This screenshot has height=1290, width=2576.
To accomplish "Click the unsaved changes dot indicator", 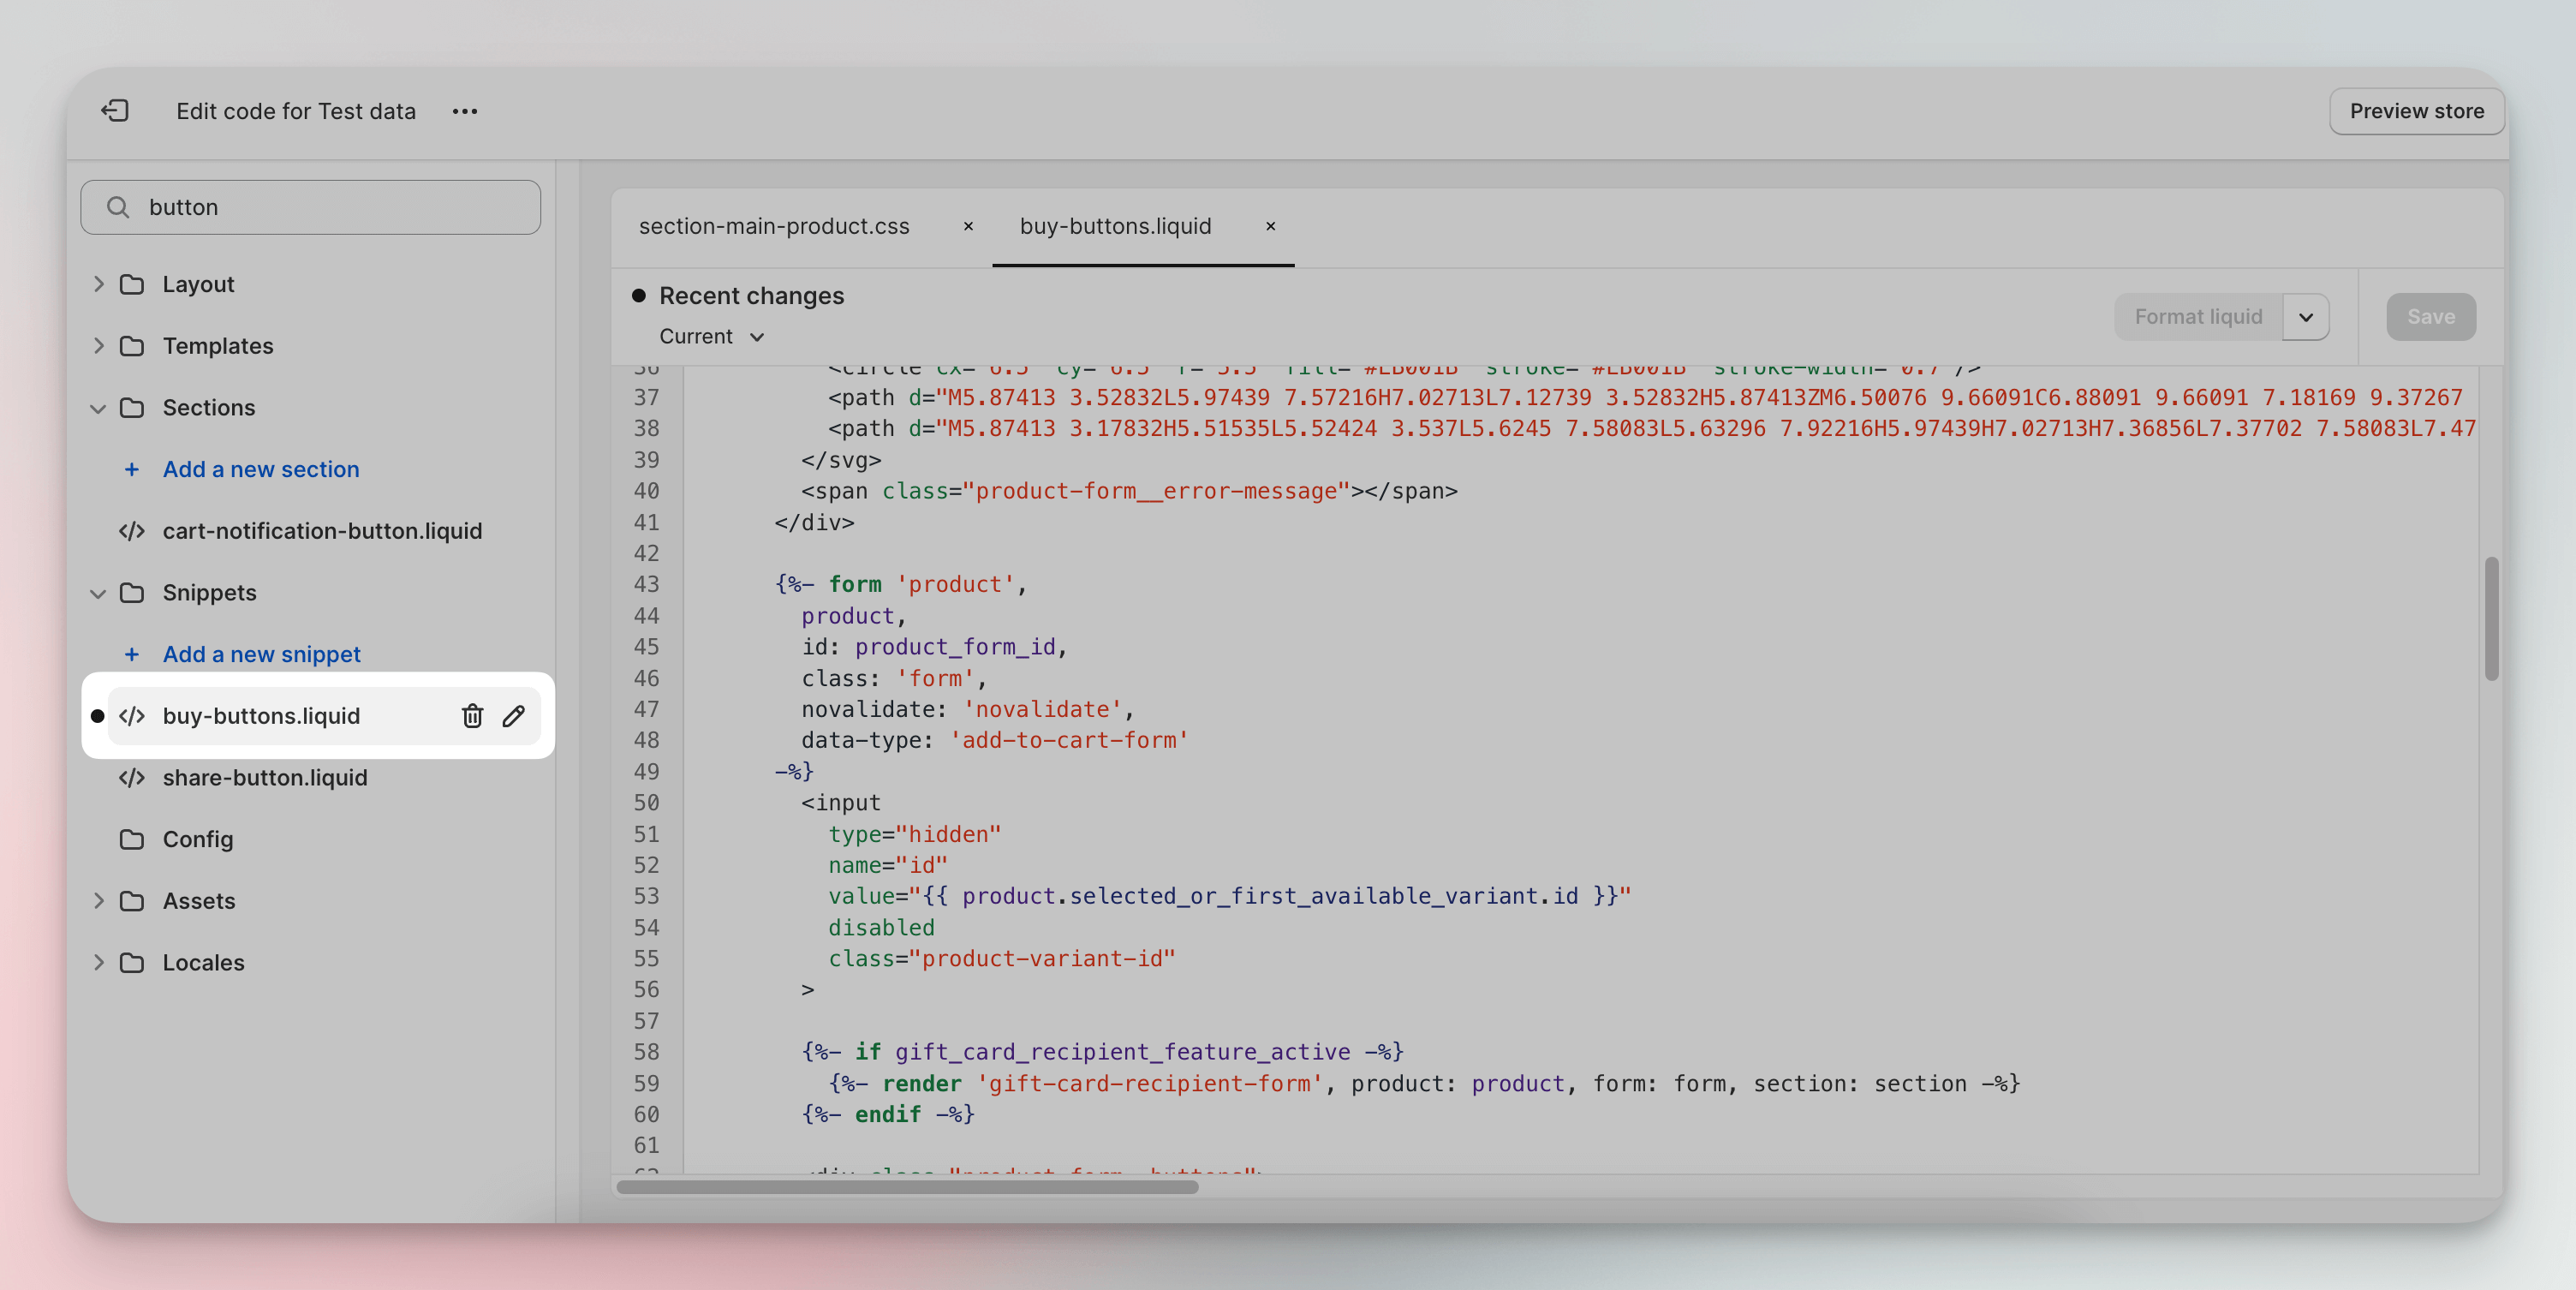I will click(95, 714).
